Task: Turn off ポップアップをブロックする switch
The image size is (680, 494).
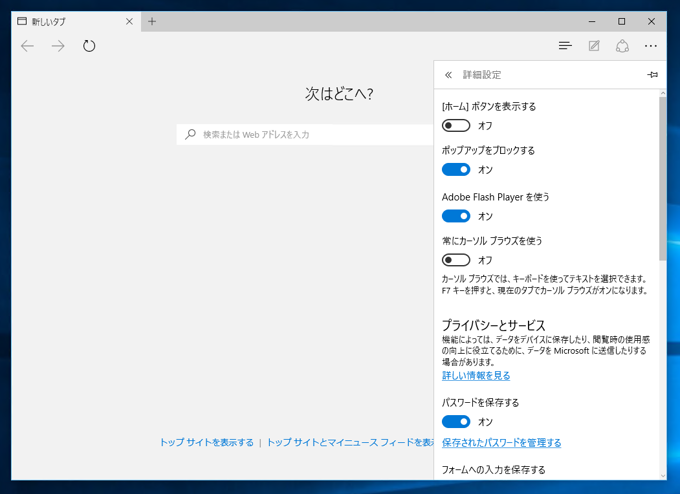Action: (x=456, y=170)
